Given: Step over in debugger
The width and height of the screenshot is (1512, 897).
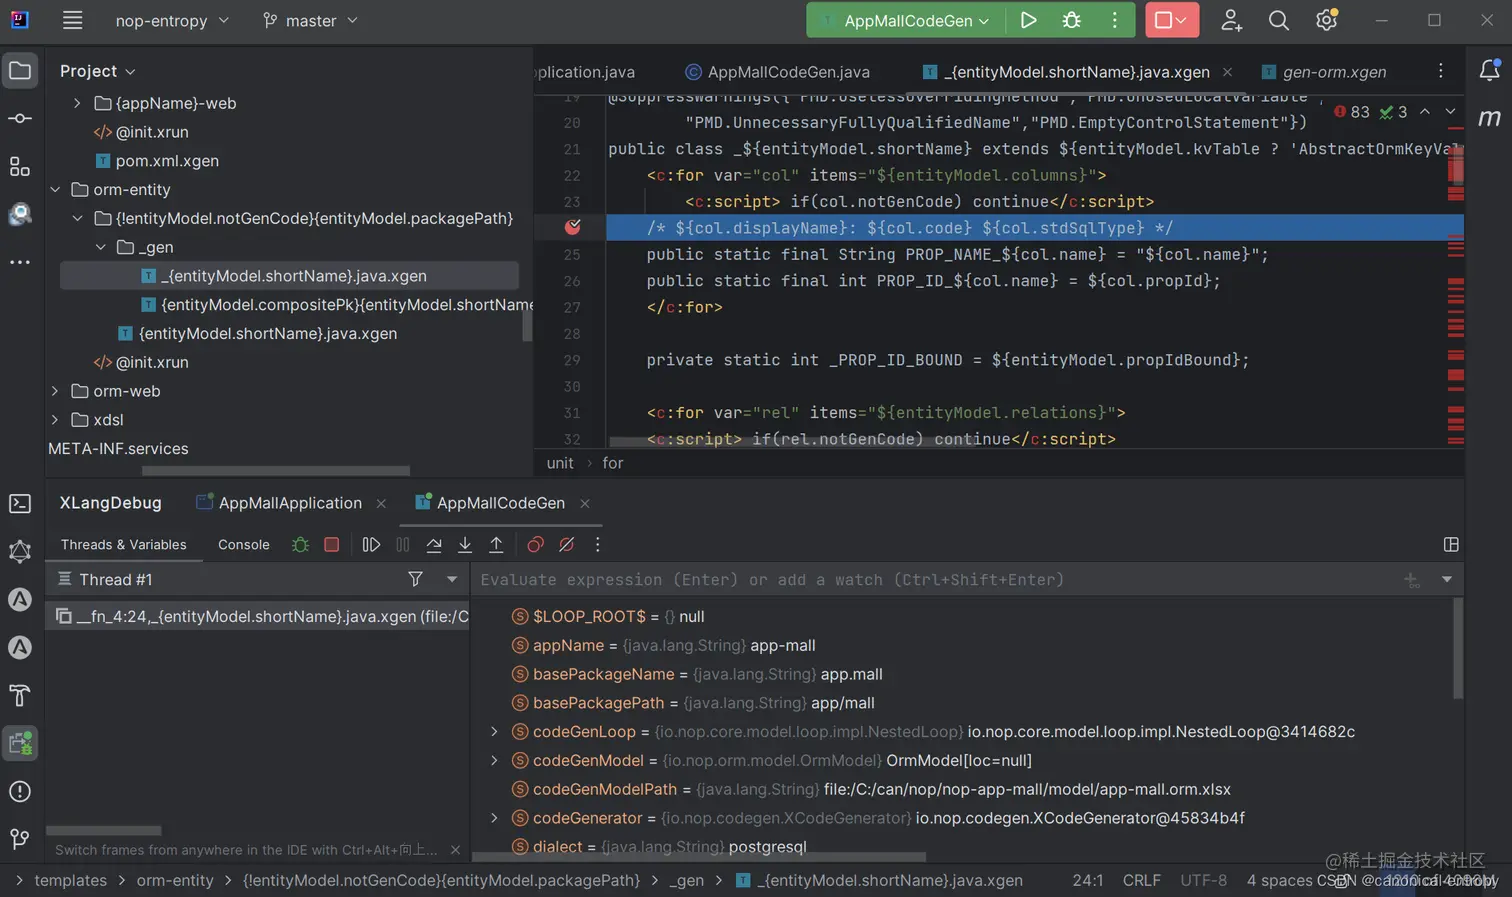Looking at the screenshot, I should click(434, 545).
